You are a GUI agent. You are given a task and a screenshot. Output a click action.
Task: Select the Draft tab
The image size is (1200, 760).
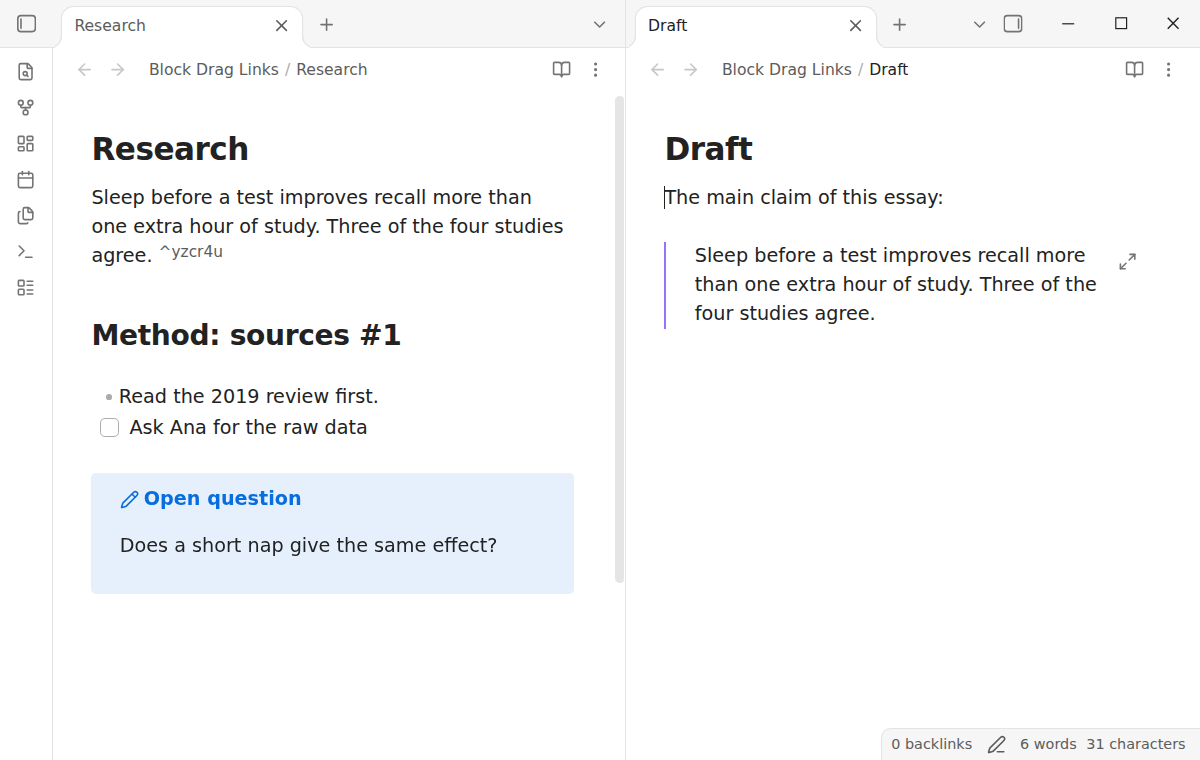(x=755, y=25)
